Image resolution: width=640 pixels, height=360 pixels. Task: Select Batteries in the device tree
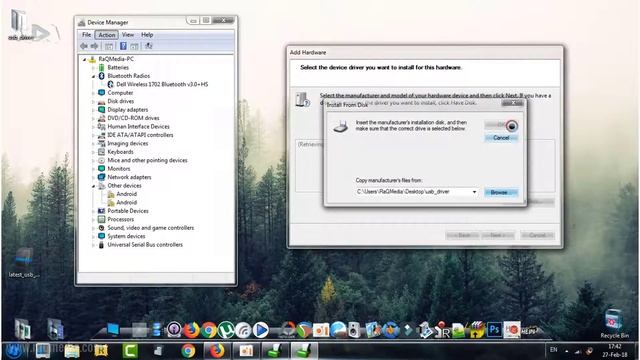tap(118, 67)
